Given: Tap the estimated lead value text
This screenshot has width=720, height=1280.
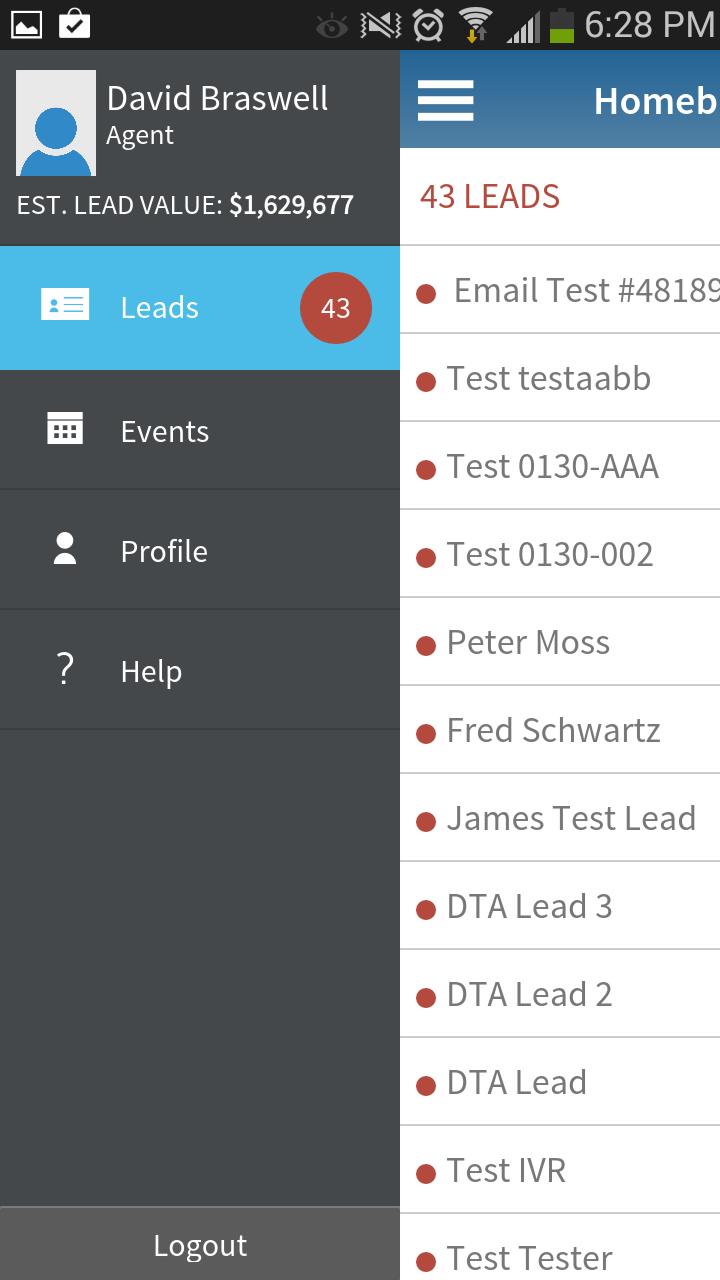Looking at the screenshot, I should click(x=185, y=206).
